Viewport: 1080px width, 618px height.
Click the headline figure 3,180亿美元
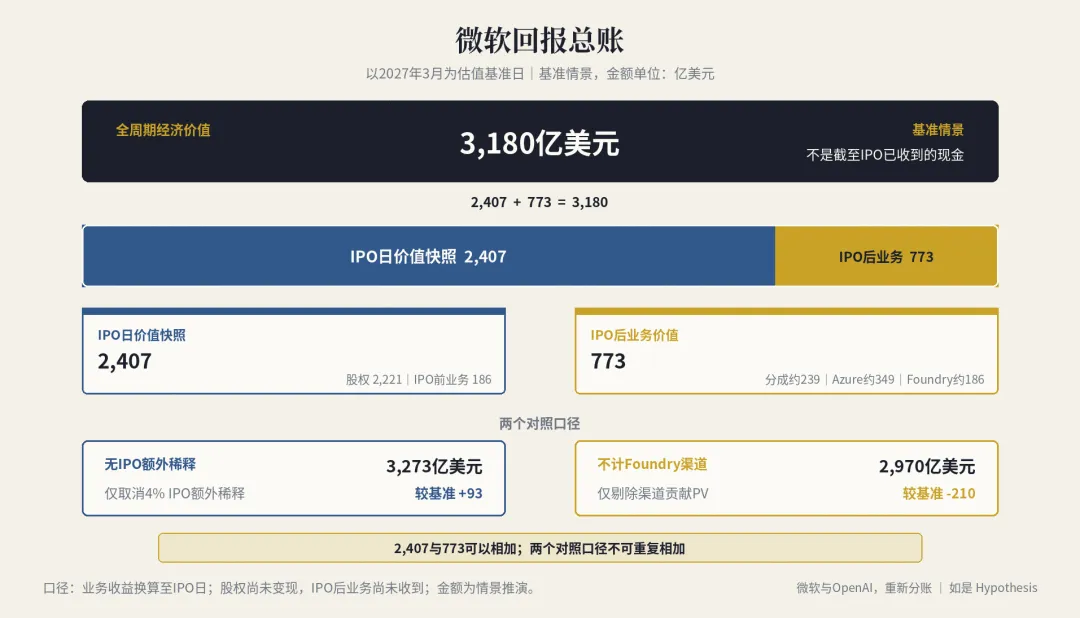point(539,143)
